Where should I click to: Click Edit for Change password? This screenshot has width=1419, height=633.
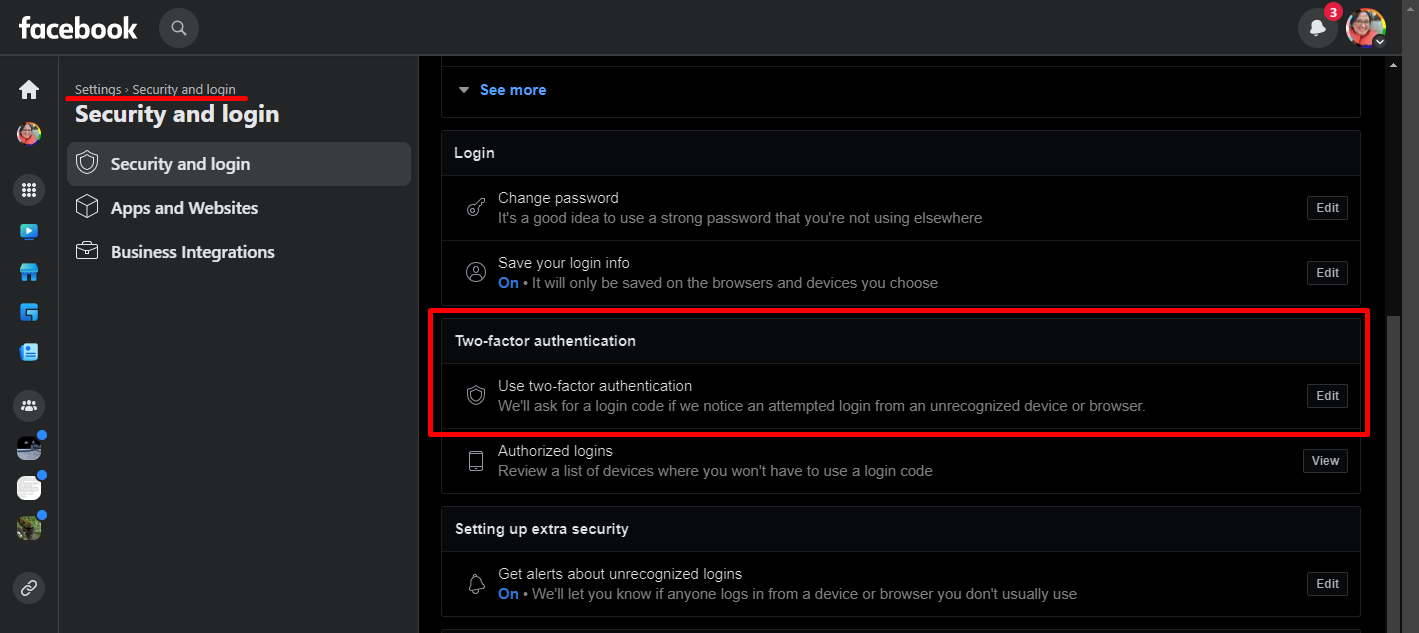1327,208
